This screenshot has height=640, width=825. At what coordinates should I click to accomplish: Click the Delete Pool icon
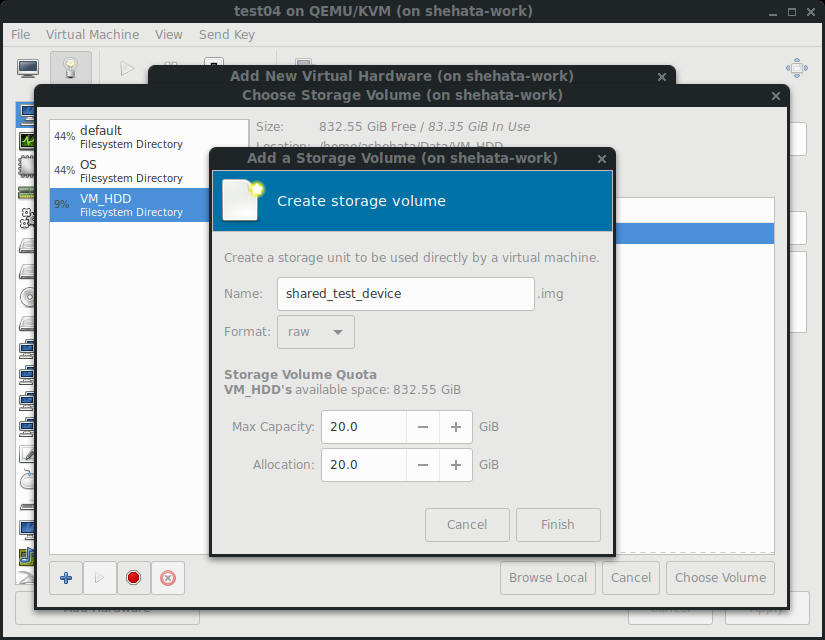pos(168,577)
